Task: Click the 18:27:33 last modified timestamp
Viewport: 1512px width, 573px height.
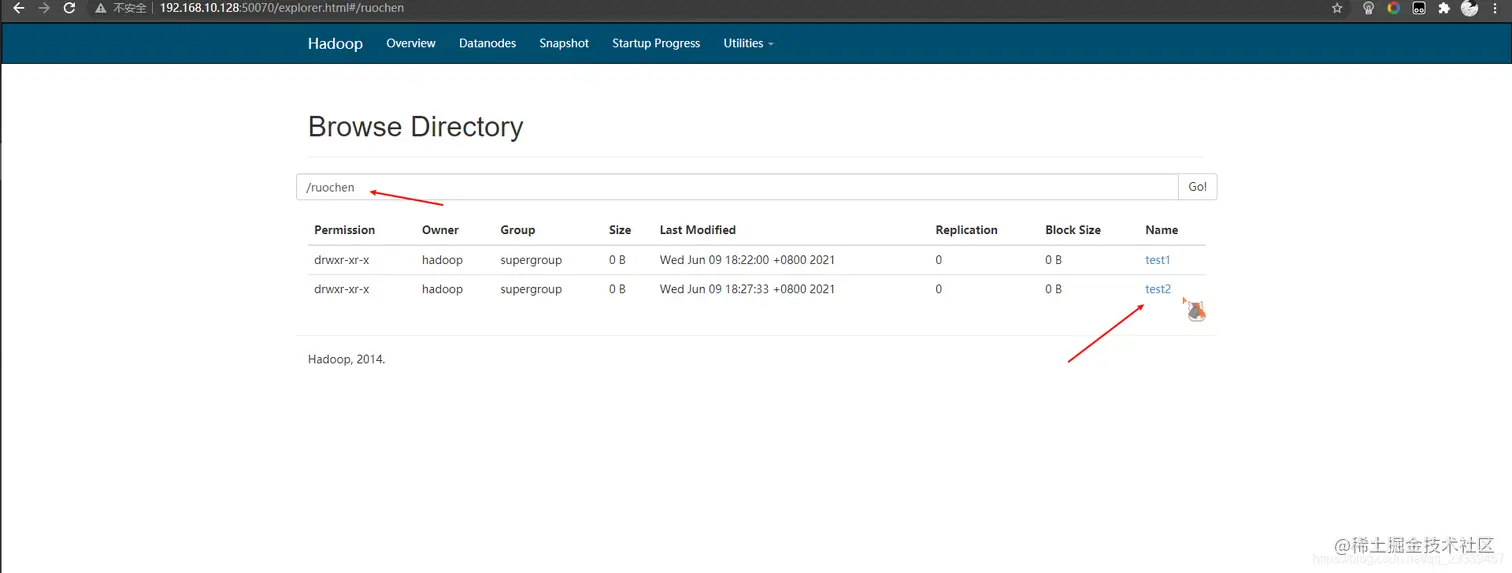Action: point(747,289)
